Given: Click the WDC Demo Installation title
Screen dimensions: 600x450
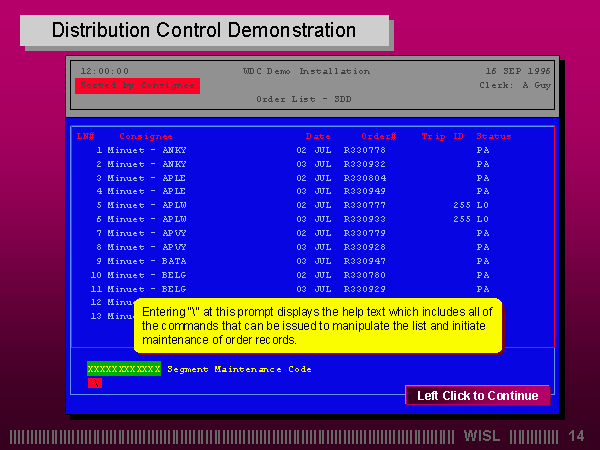Looking at the screenshot, I should coord(307,71).
